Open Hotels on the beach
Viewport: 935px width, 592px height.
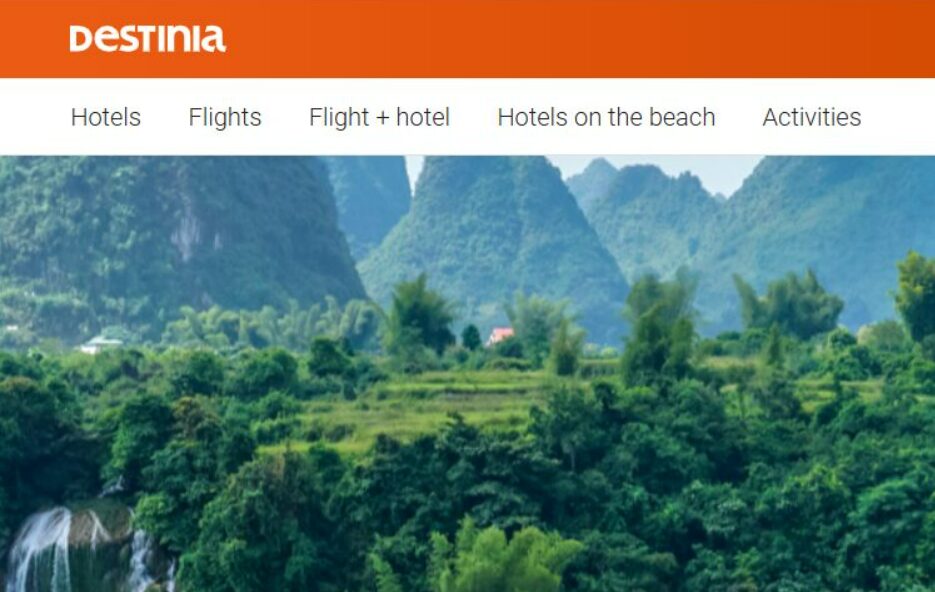click(x=606, y=117)
